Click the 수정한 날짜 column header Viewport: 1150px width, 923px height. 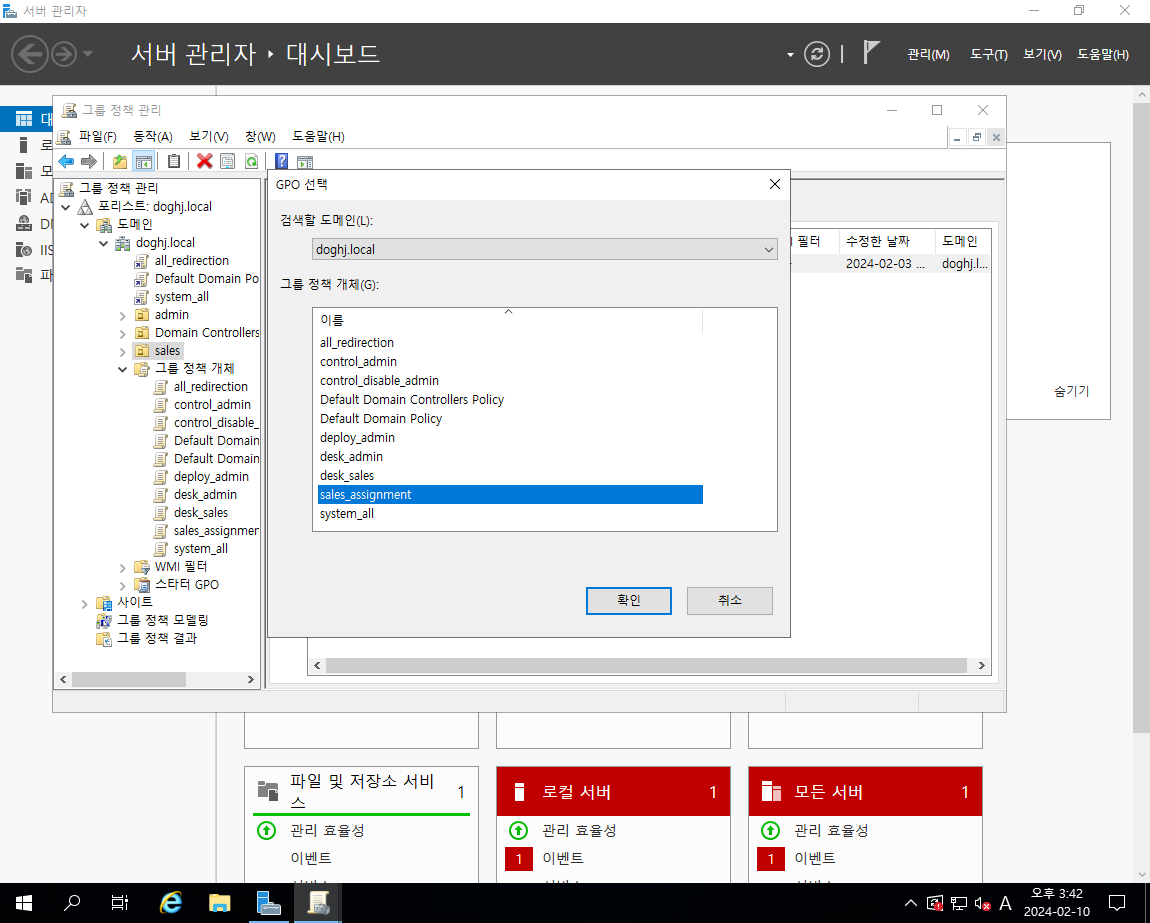(885, 241)
